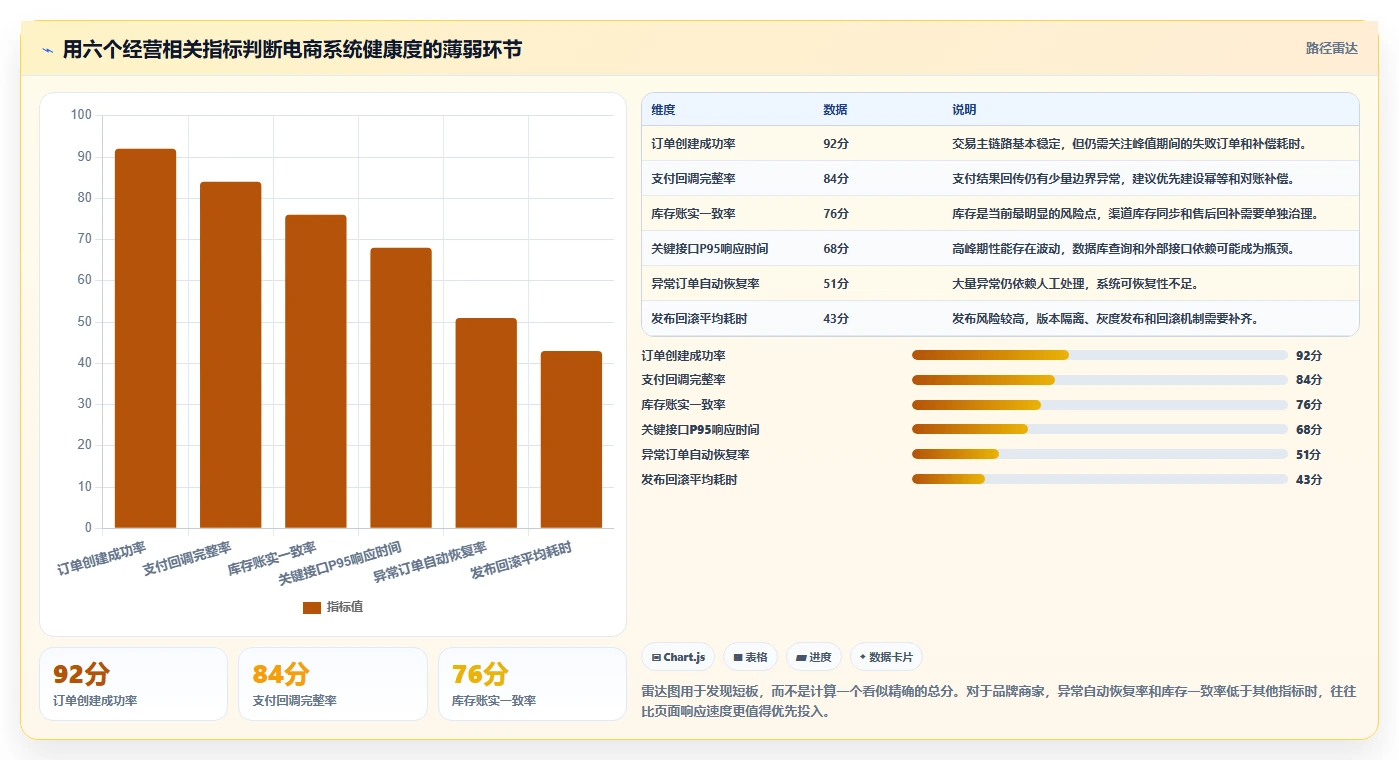Click the 库存账实一致率 progress bar
The image size is (1399, 760).
[1099, 405]
